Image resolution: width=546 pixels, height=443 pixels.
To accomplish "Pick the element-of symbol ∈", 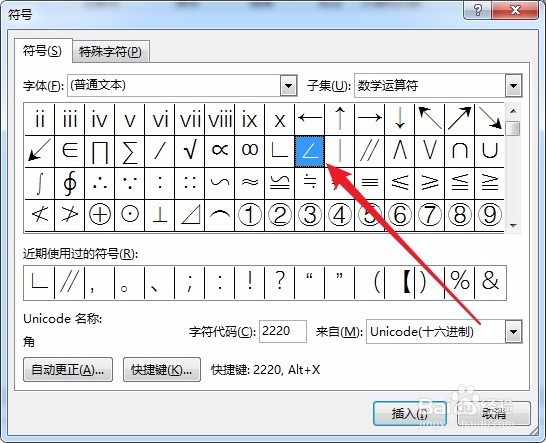I will coord(70,151).
